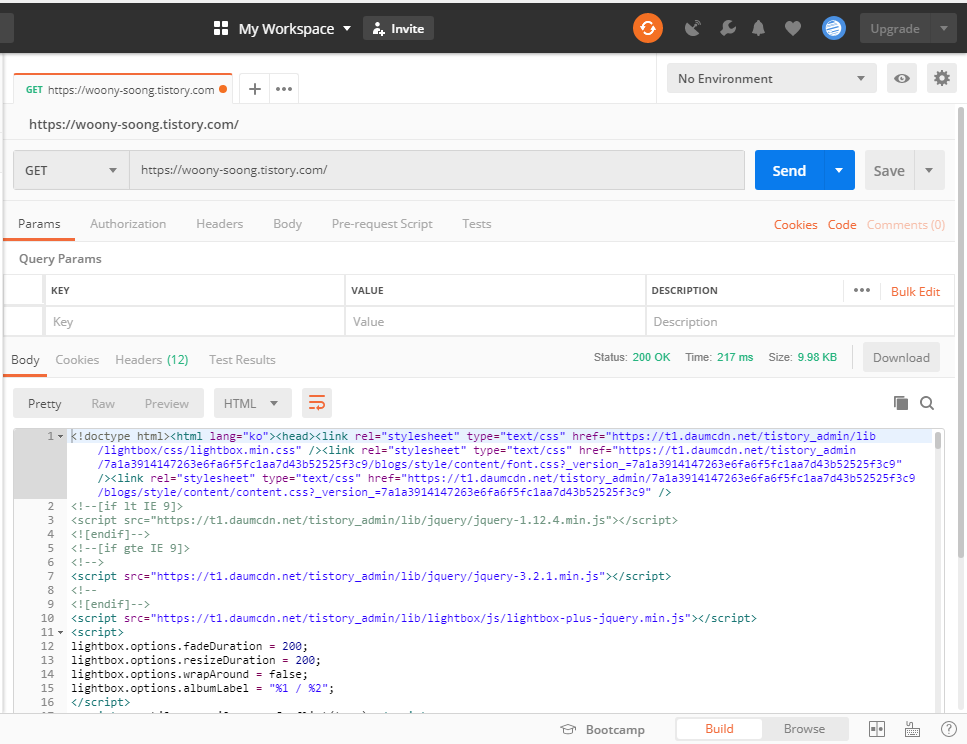The image size is (967, 744).
Task: Open the satellite capture requests icon
Action: [x=693, y=28]
